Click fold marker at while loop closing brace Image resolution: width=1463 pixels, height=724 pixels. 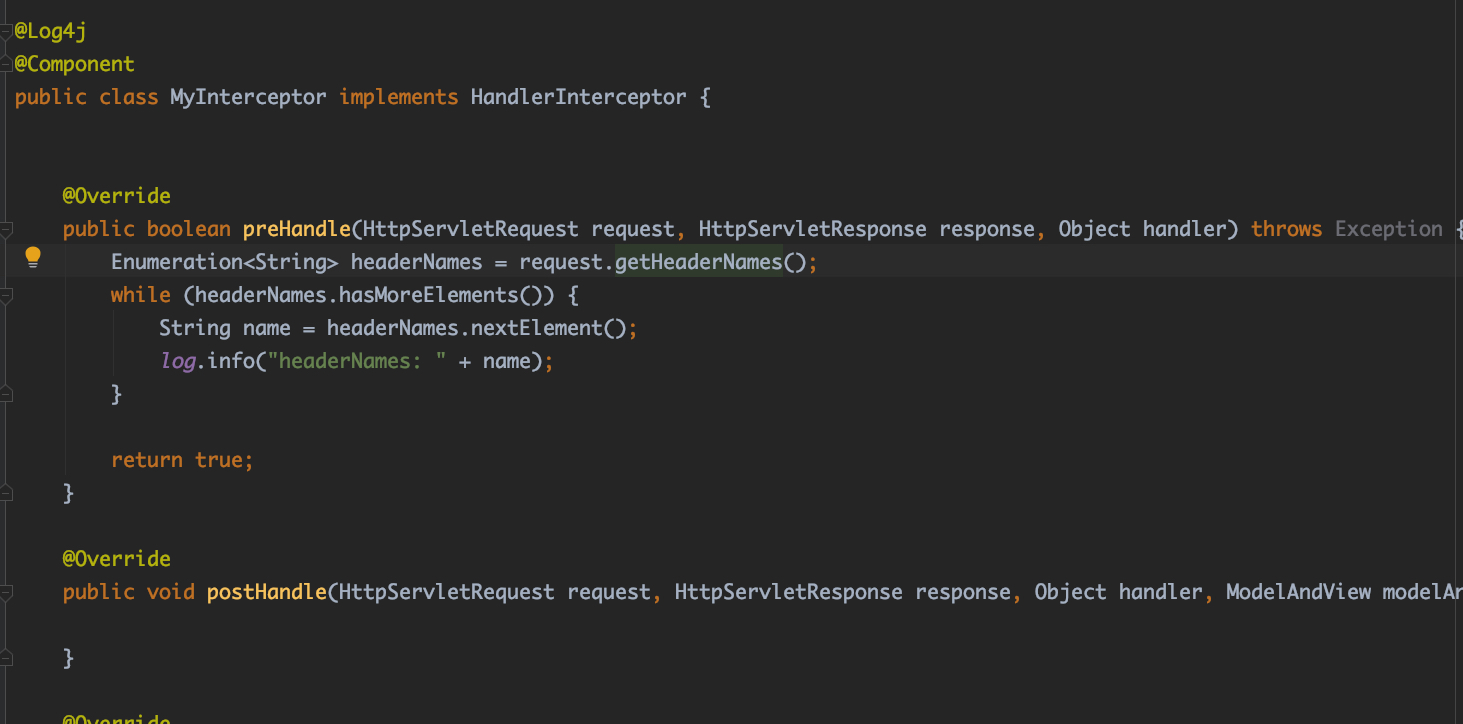pos(6,395)
